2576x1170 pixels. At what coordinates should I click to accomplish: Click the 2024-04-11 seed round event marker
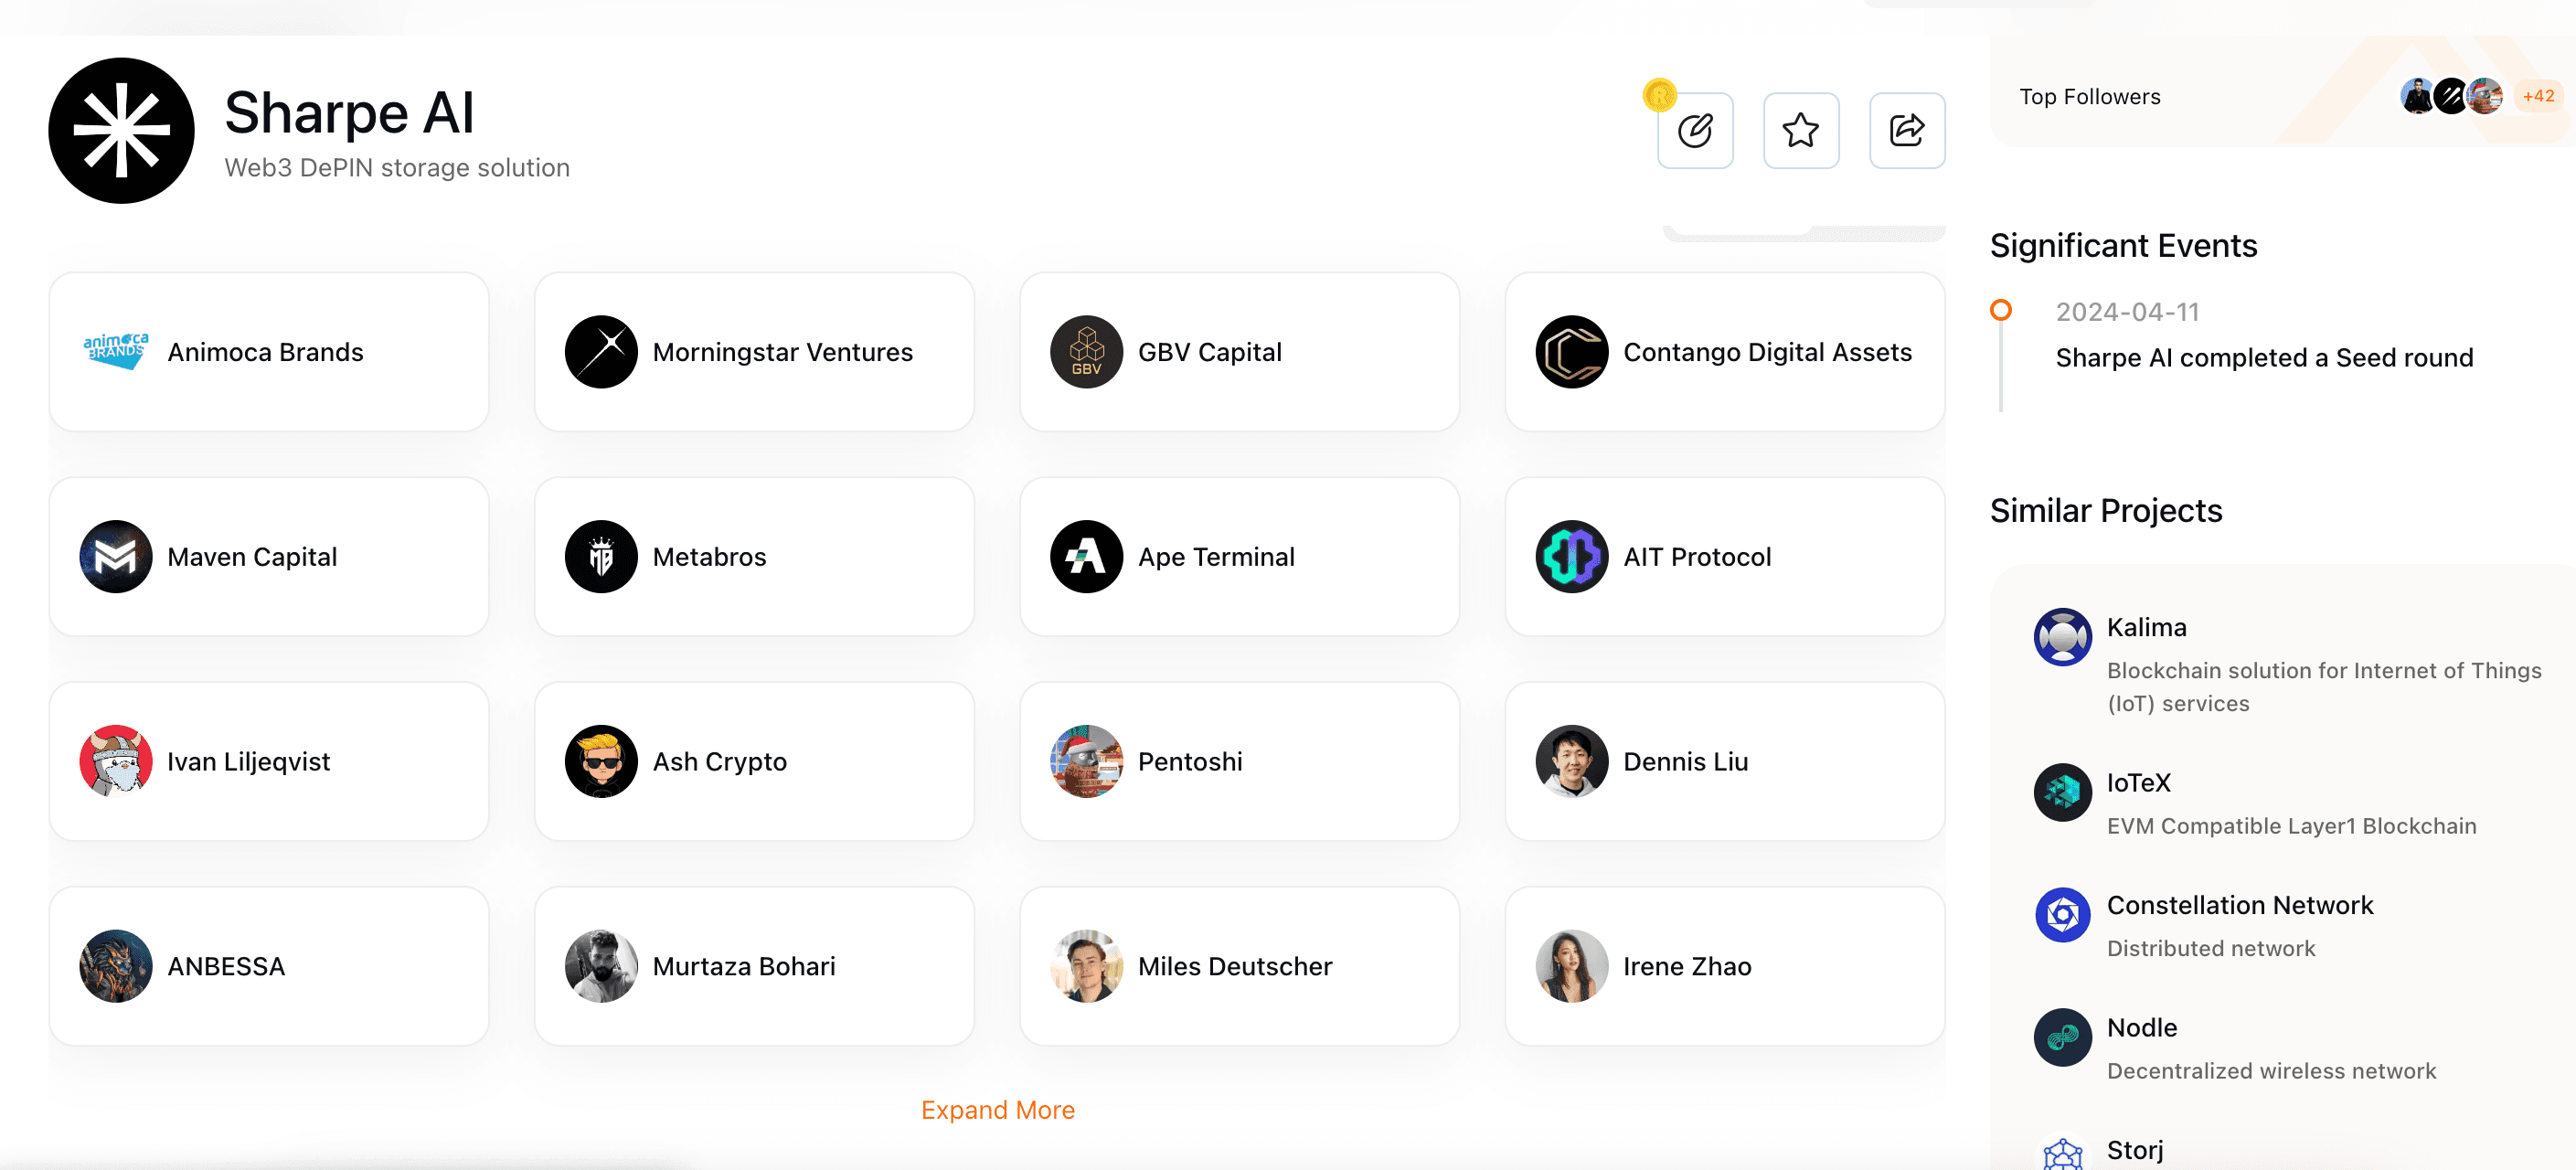pyautogui.click(x=2000, y=310)
